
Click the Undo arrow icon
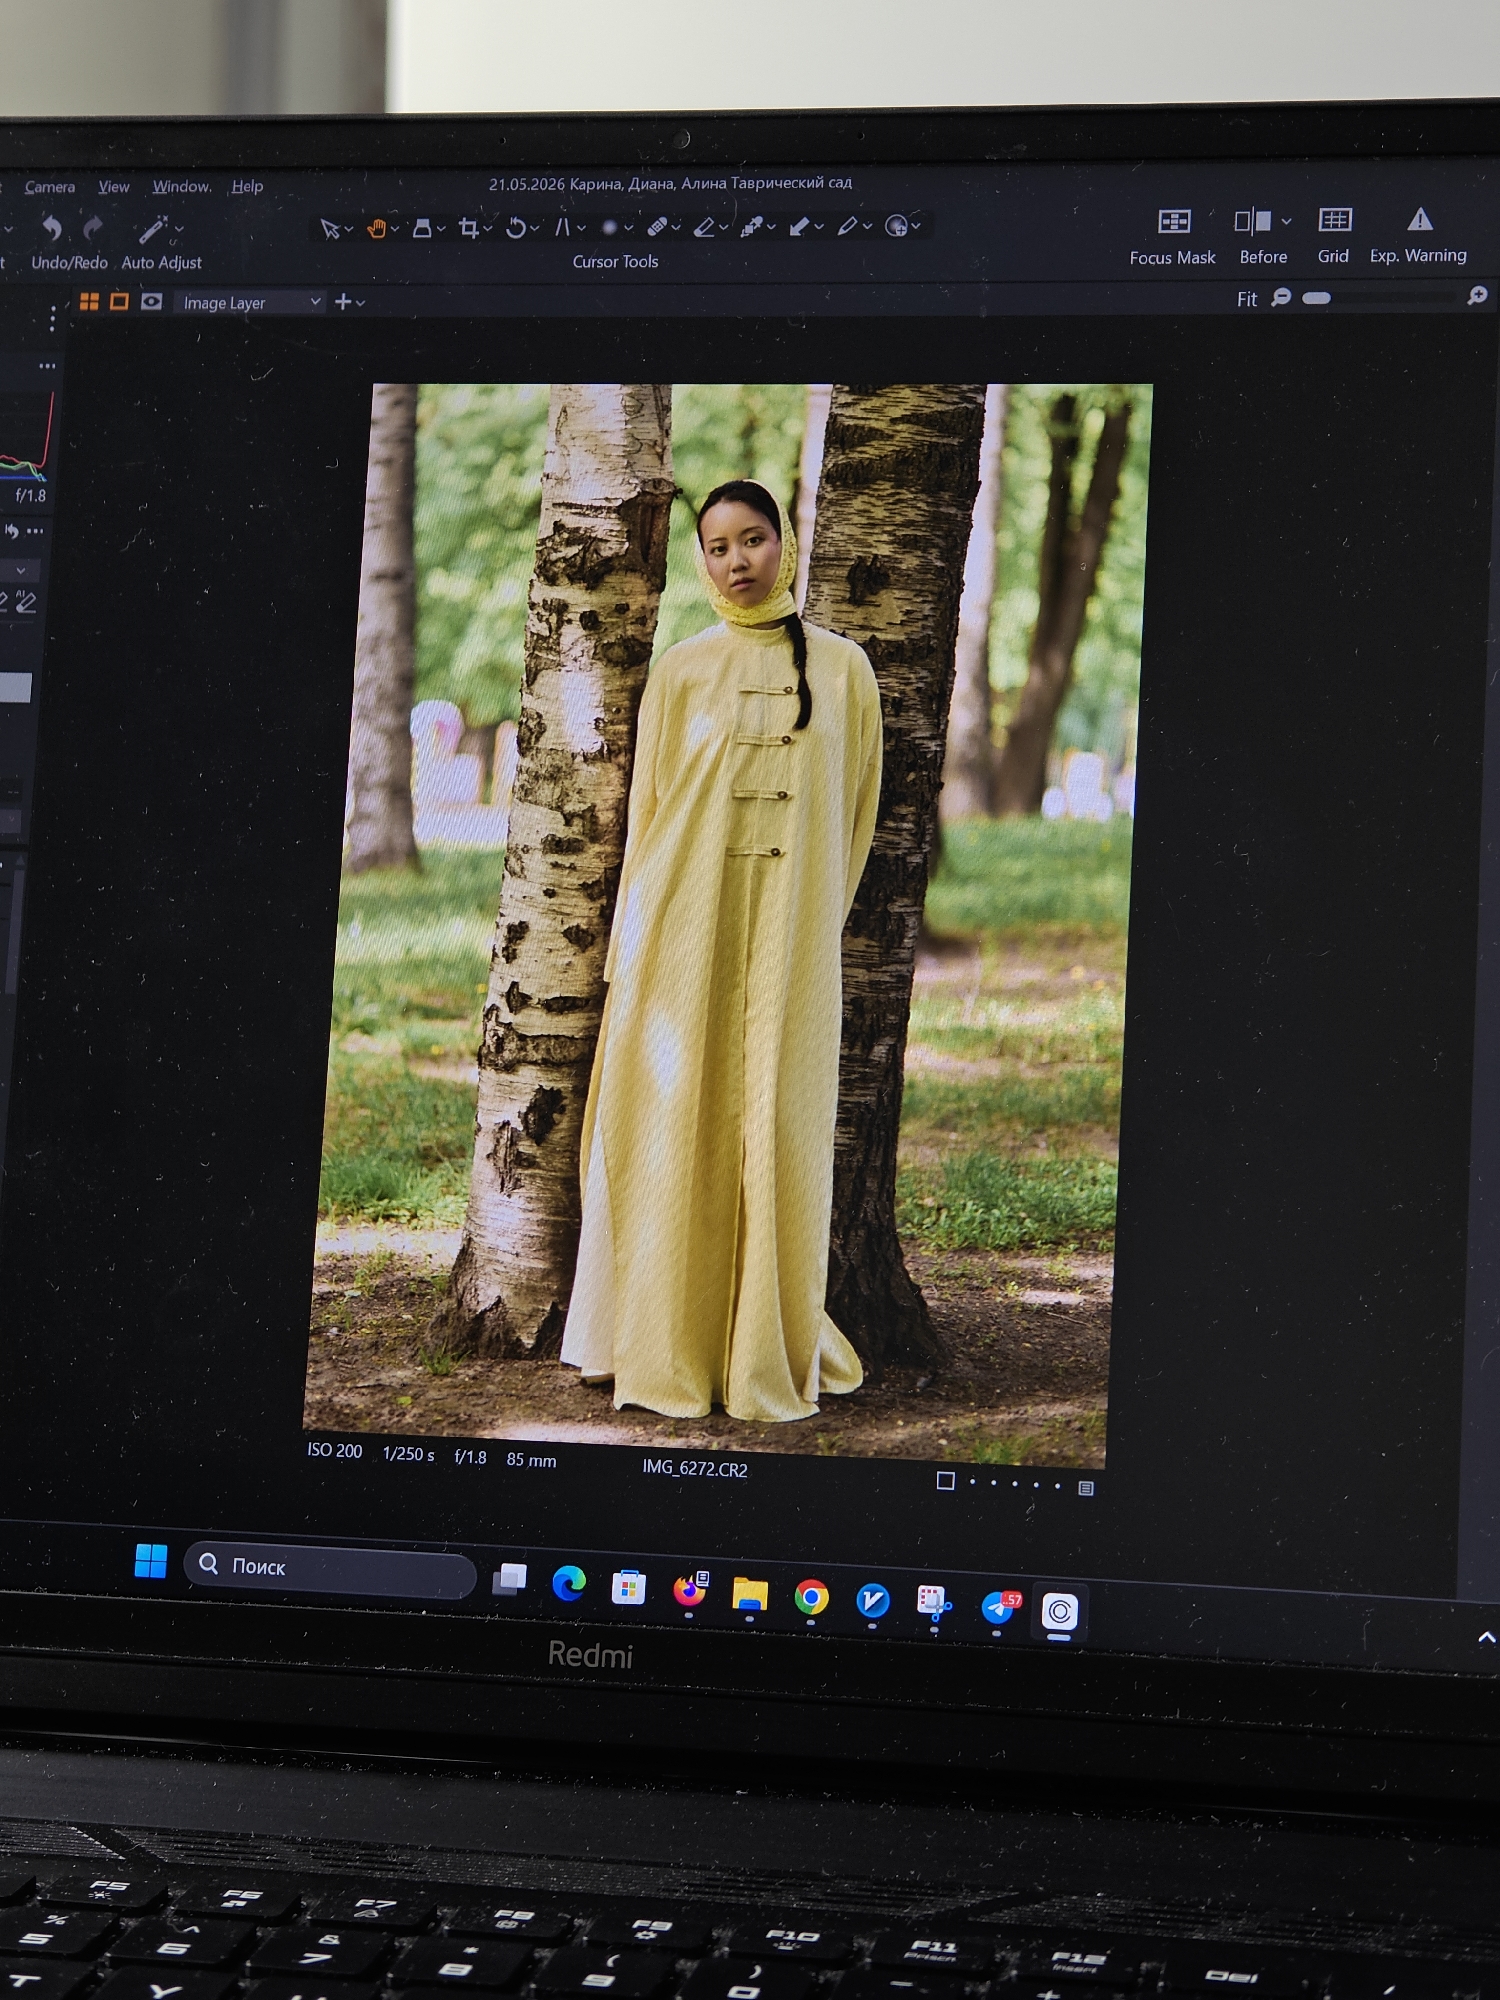[52, 229]
